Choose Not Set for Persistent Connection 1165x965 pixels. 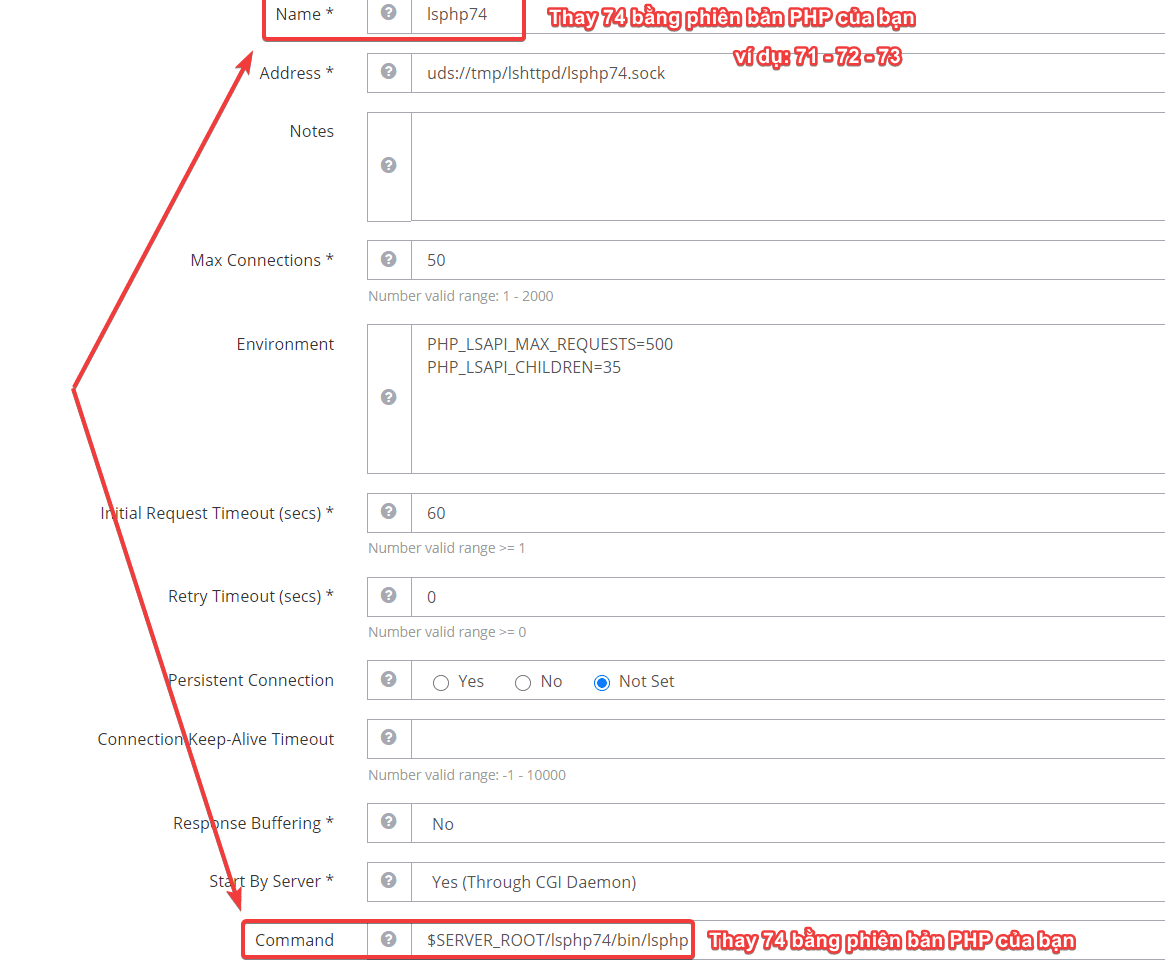[x=601, y=682]
